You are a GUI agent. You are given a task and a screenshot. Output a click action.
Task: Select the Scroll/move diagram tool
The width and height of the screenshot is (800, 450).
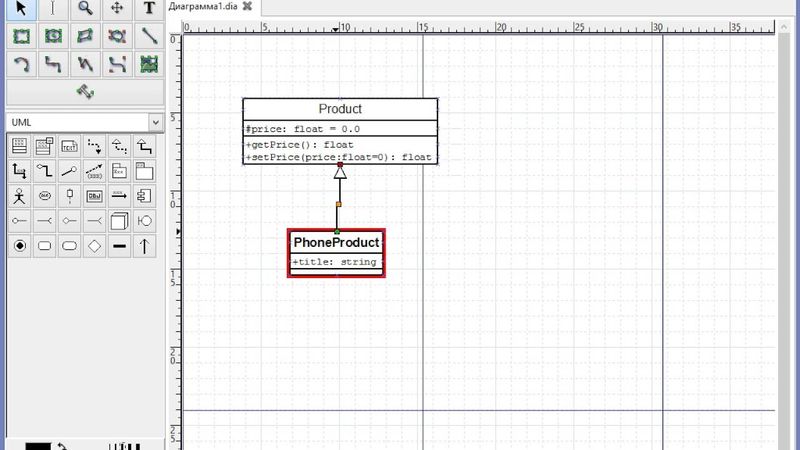(x=117, y=8)
